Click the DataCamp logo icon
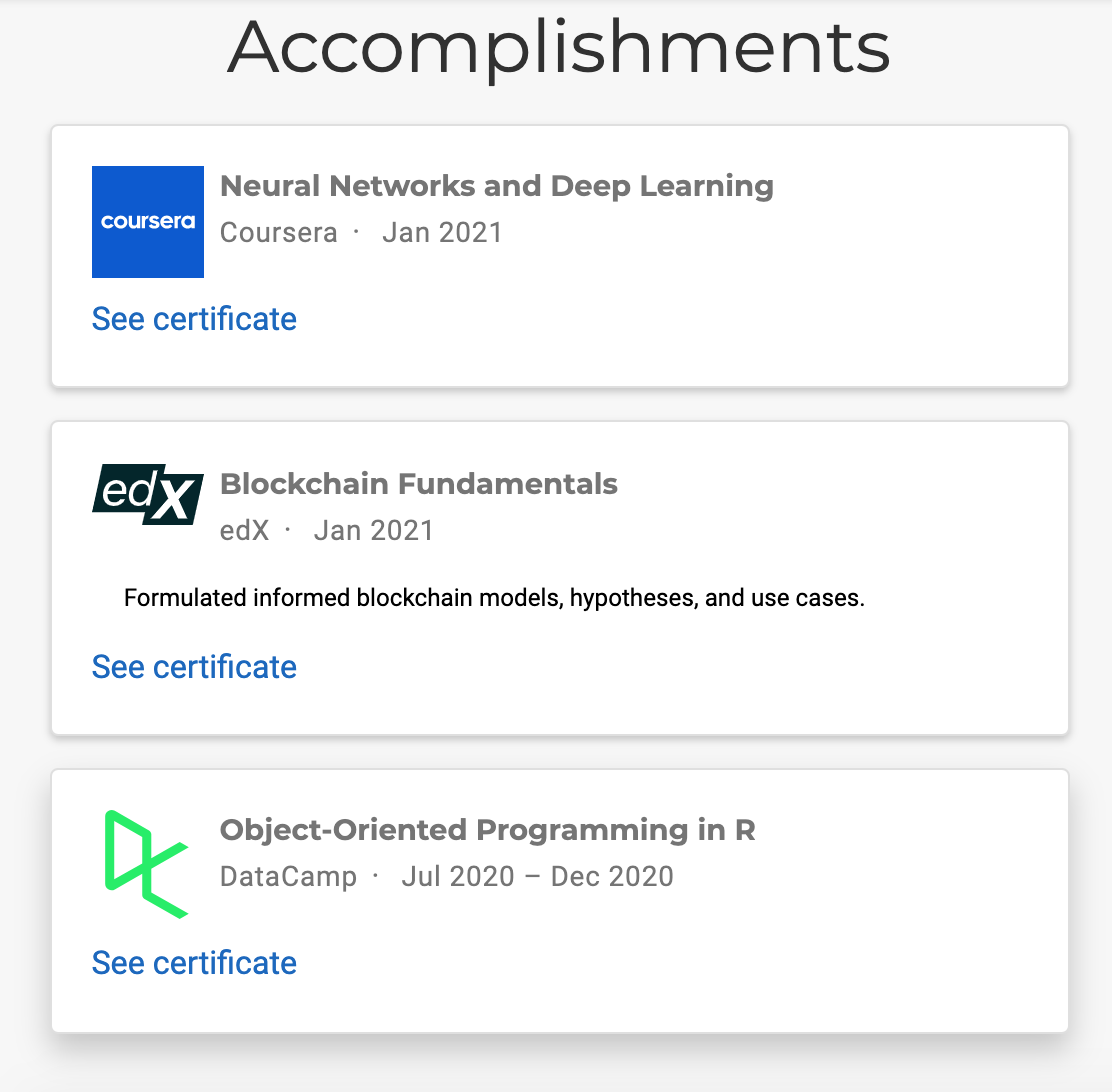This screenshot has height=1092, width=1112. (x=147, y=864)
